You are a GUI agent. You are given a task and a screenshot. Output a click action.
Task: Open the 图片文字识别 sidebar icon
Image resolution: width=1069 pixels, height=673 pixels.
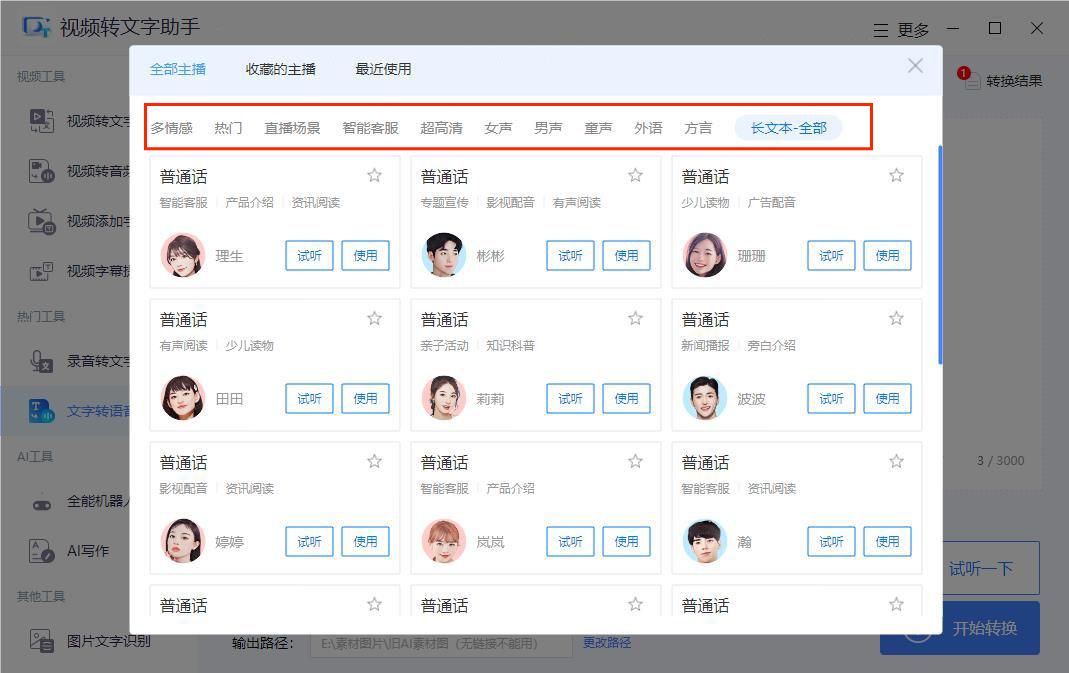tap(42, 641)
